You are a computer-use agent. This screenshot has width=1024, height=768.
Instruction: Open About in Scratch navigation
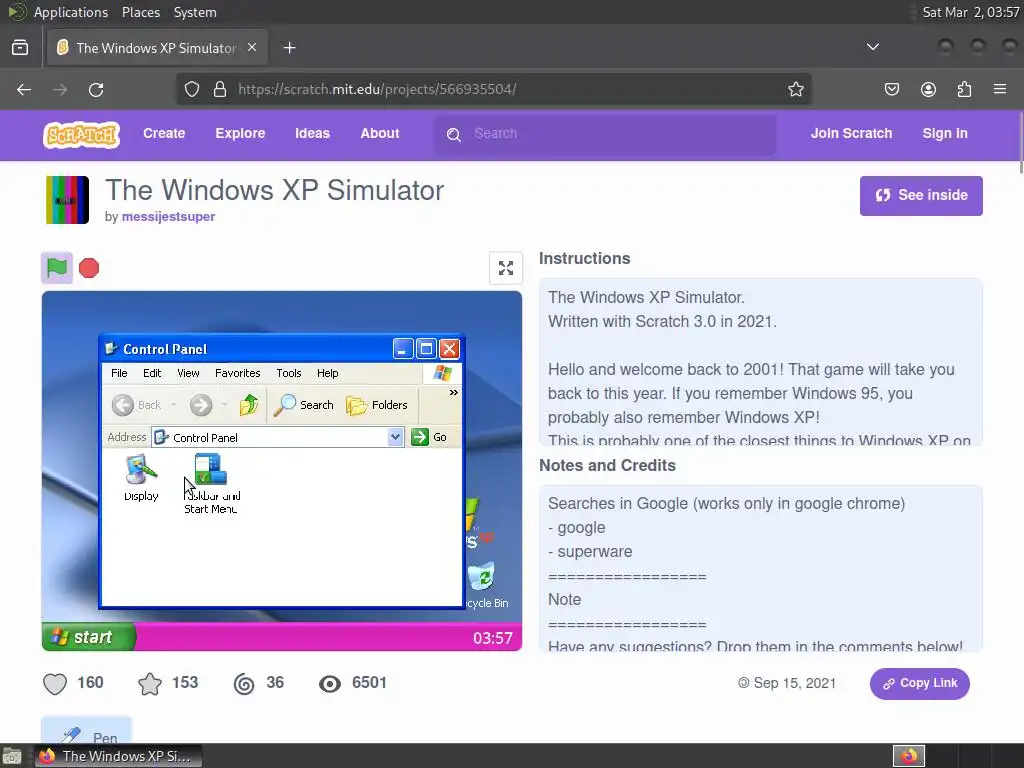point(379,133)
